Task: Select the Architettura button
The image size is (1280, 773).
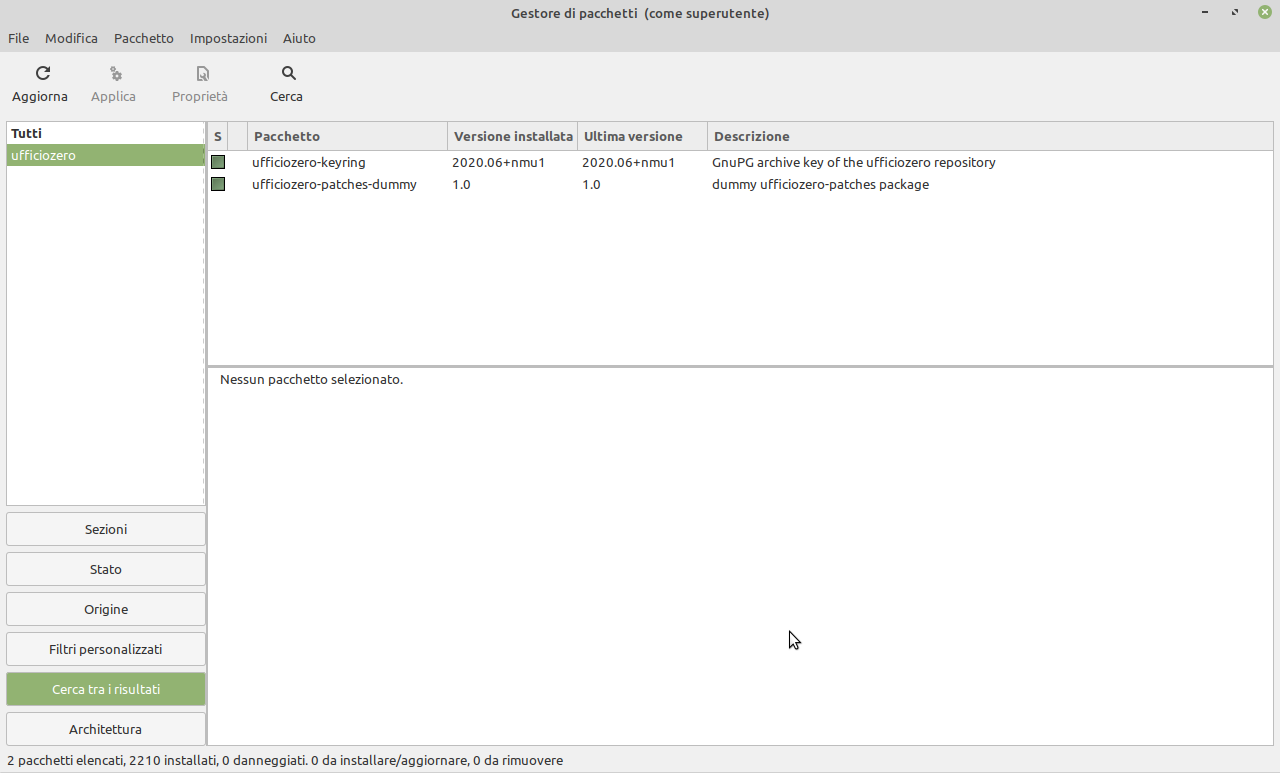Action: tap(106, 729)
